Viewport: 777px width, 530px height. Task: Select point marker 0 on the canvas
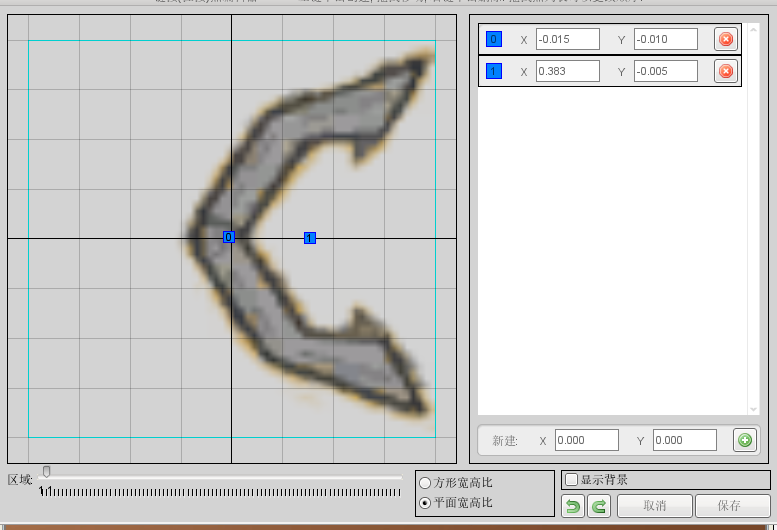[228, 237]
